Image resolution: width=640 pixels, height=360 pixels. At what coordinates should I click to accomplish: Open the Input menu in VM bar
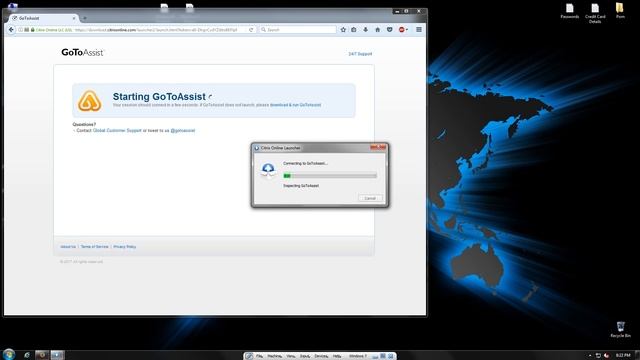click(x=305, y=356)
